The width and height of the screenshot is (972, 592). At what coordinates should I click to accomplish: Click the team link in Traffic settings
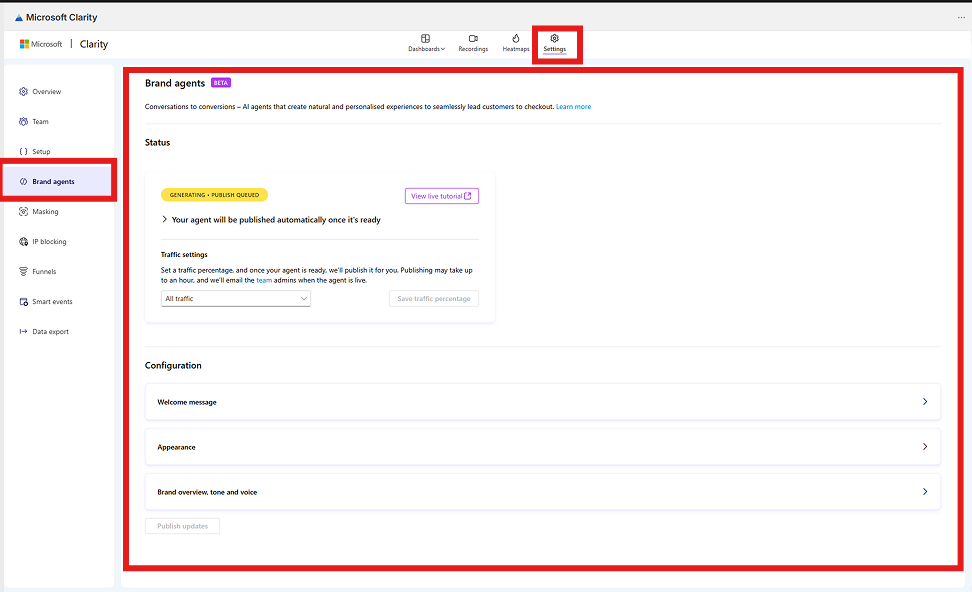click(x=264, y=280)
